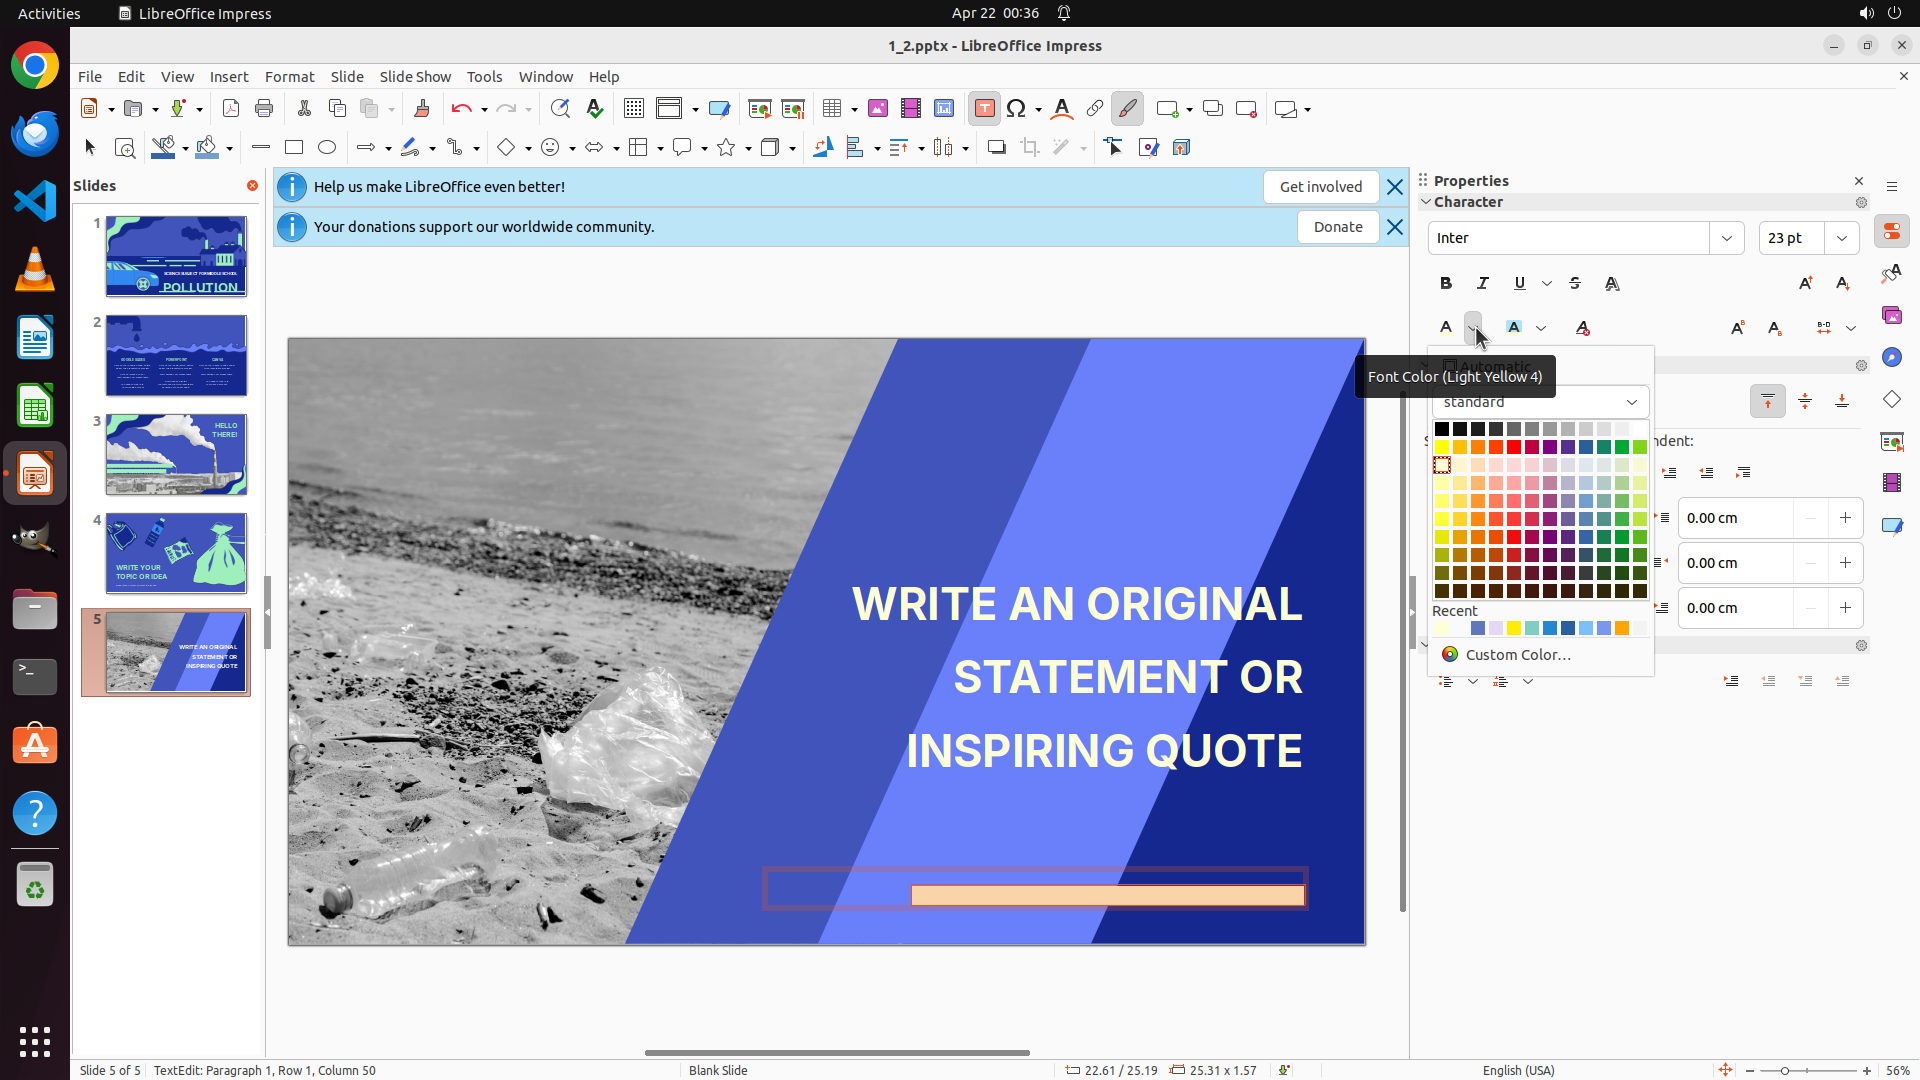Click the Print icon in the toolbar
This screenshot has height=1080, width=1920.
point(264,109)
